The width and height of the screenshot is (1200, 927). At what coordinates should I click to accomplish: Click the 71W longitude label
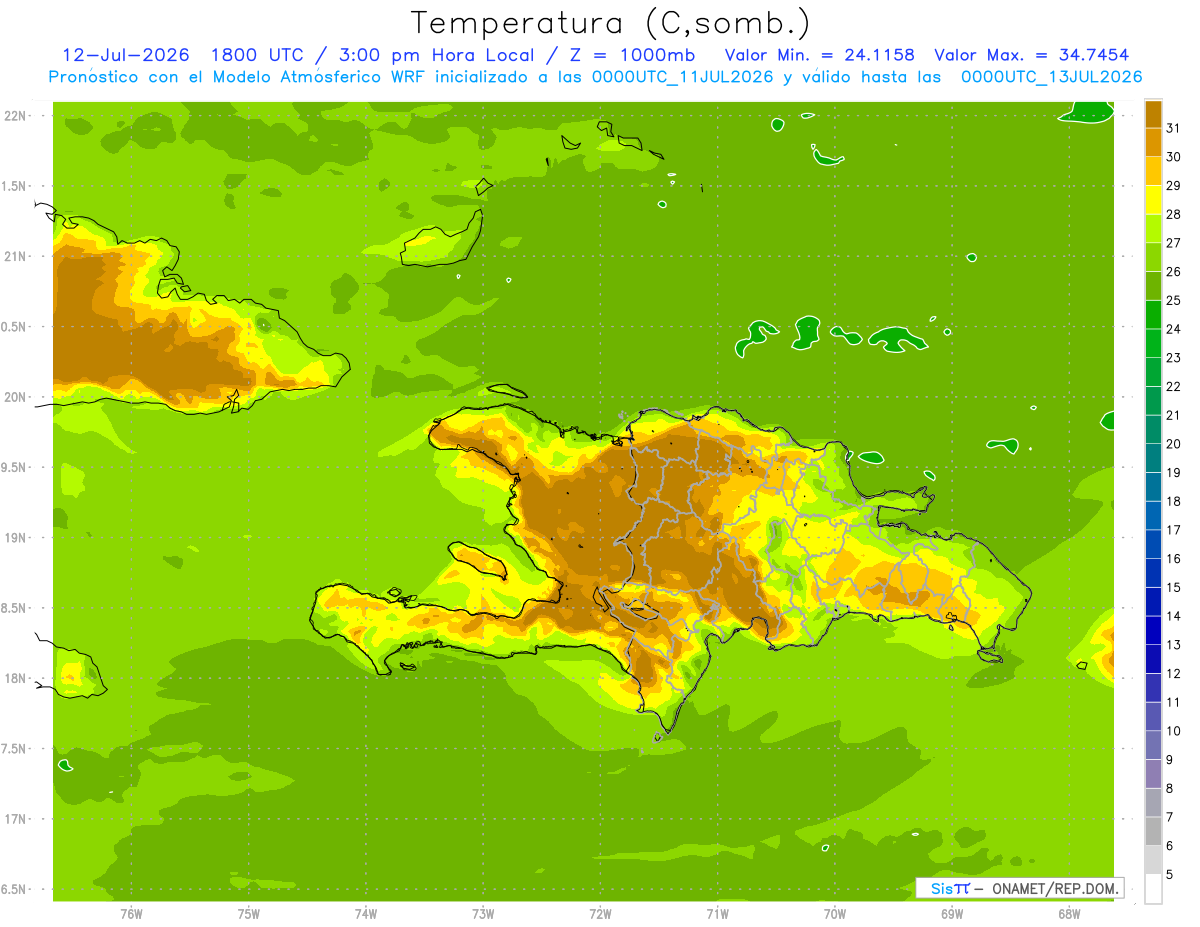click(717, 914)
